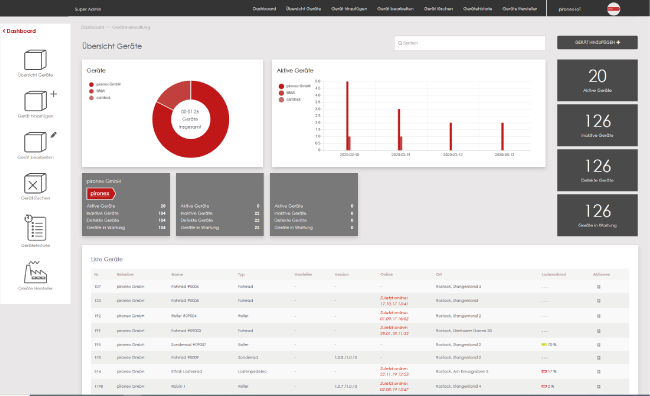This screenshot has width=650, height=396.
Task: Click action icon for row online 17.10.17
Action: pyautogui.click(x=599, y=301)
